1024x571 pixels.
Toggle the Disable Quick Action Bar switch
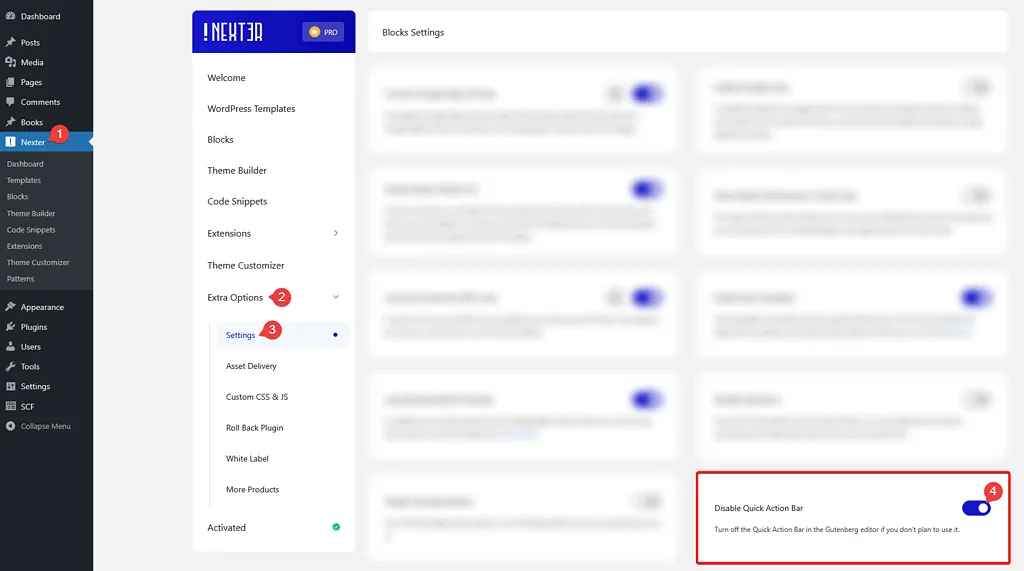976,508
